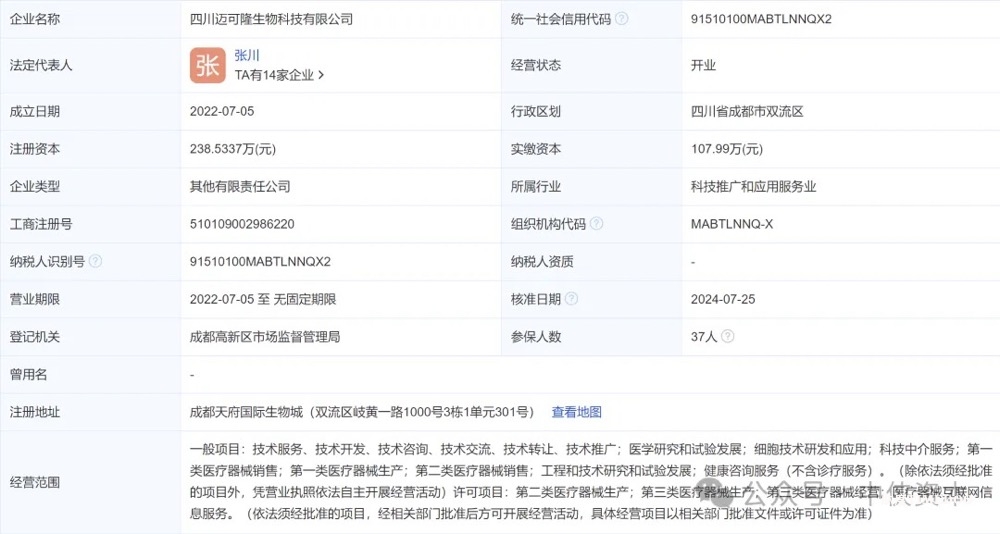This screenshot has width=1000, height=534.
Task: Click organization code MABTLNNQ-X
Action: pos(732,224)
